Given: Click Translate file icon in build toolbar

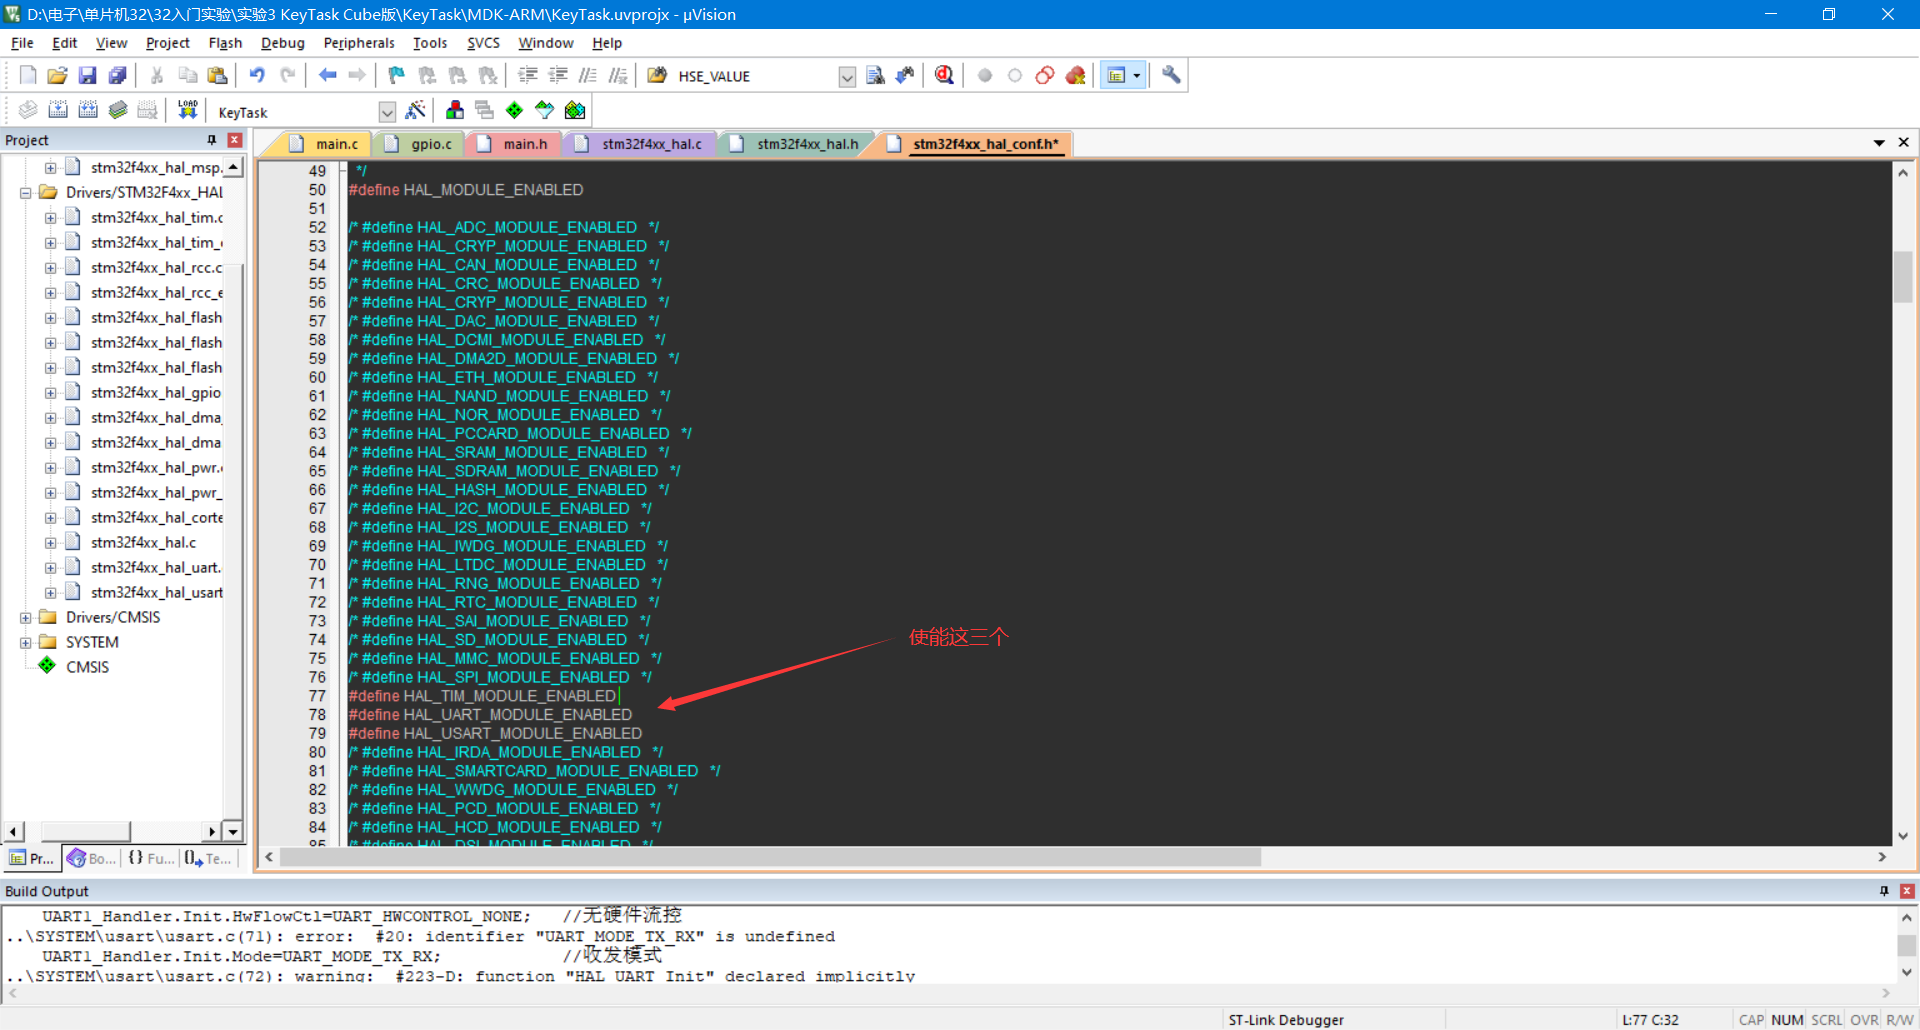Looking at the screenshot, I should click(x=28, y=110).
